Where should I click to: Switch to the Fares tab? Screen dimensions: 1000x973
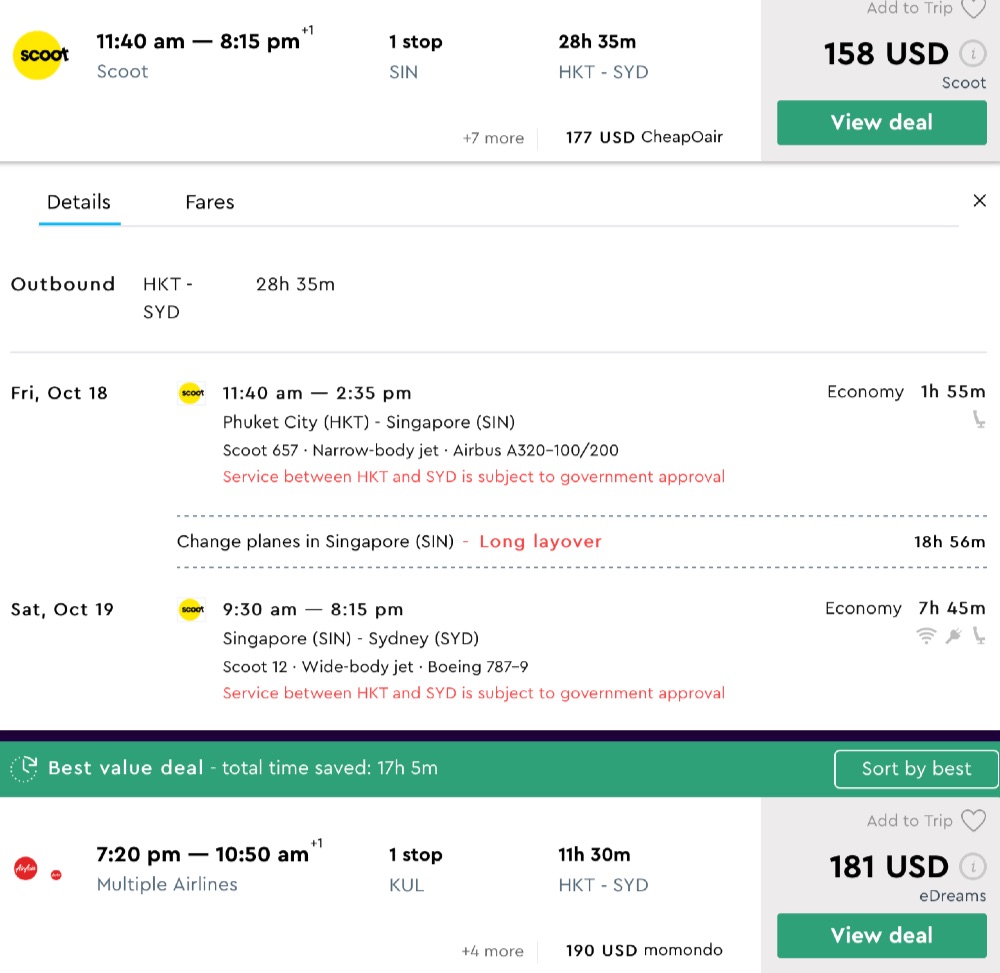[x=209, y=202]
